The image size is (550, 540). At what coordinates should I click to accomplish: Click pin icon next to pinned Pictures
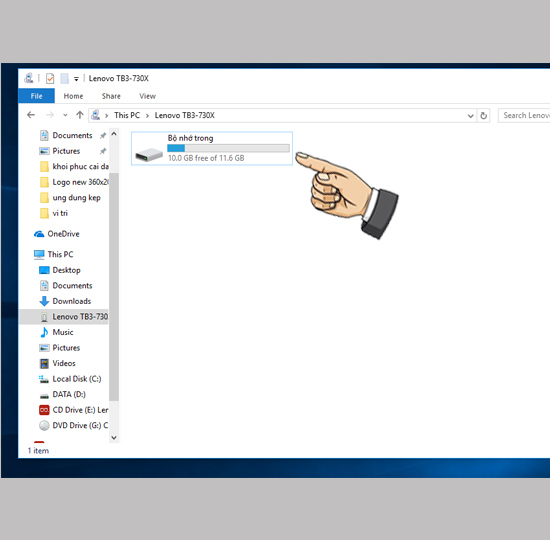click(103, 151)
